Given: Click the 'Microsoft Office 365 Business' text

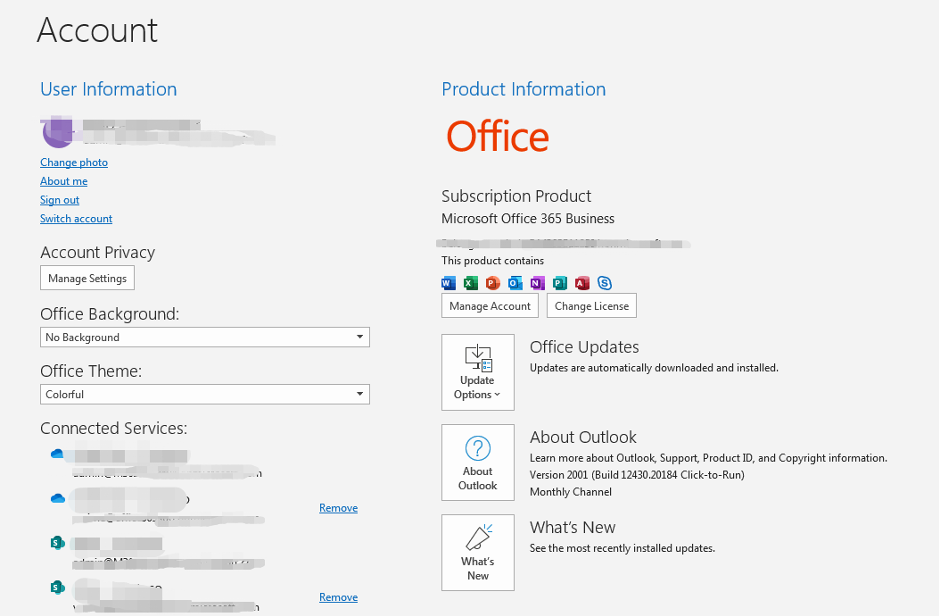Looking at the screenshot, I should tap(528, 219).
